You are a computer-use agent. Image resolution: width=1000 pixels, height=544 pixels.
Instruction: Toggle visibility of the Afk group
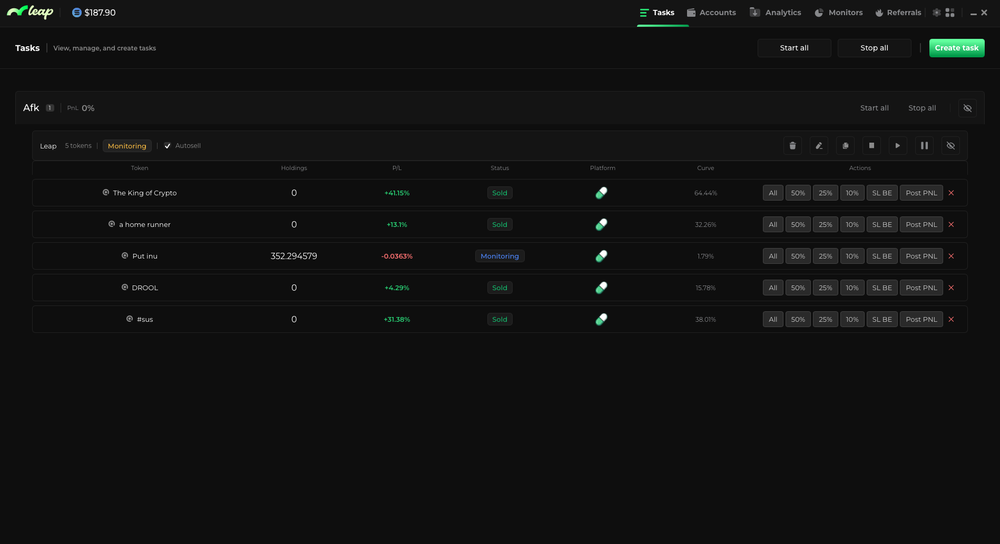coord(967,108)
